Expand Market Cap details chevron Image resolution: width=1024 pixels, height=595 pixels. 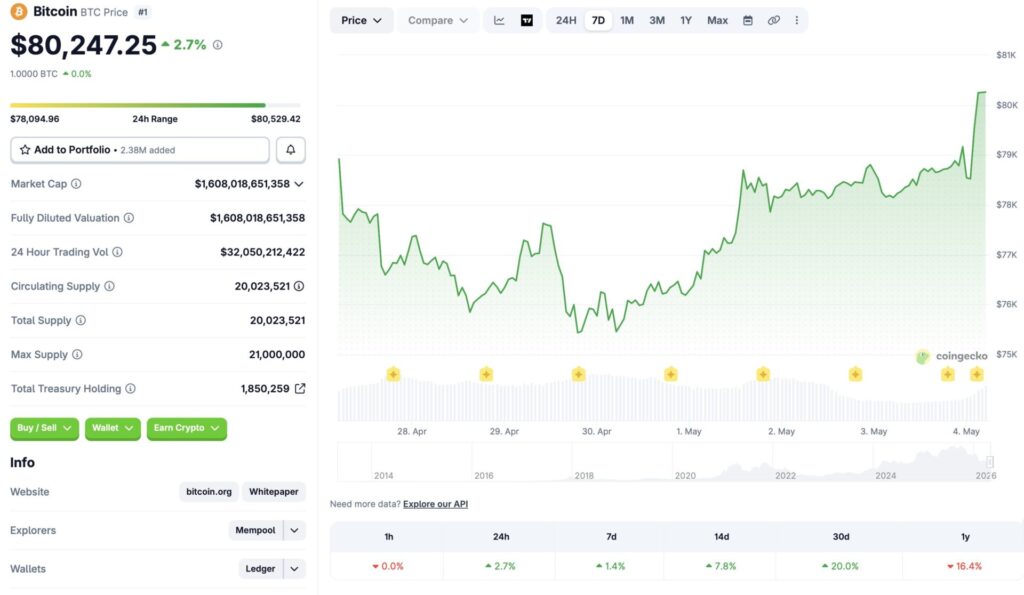pyautogui.click(x=299, y=184)
